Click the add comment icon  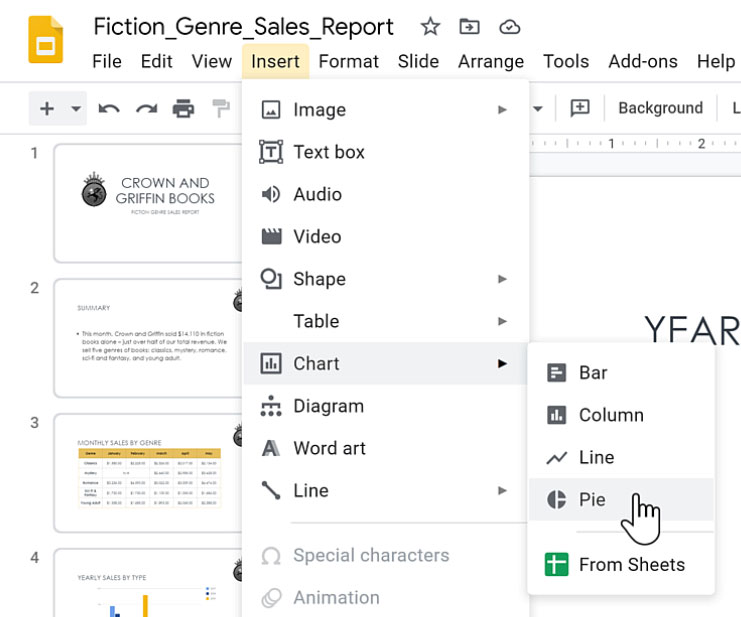(580, 108)
